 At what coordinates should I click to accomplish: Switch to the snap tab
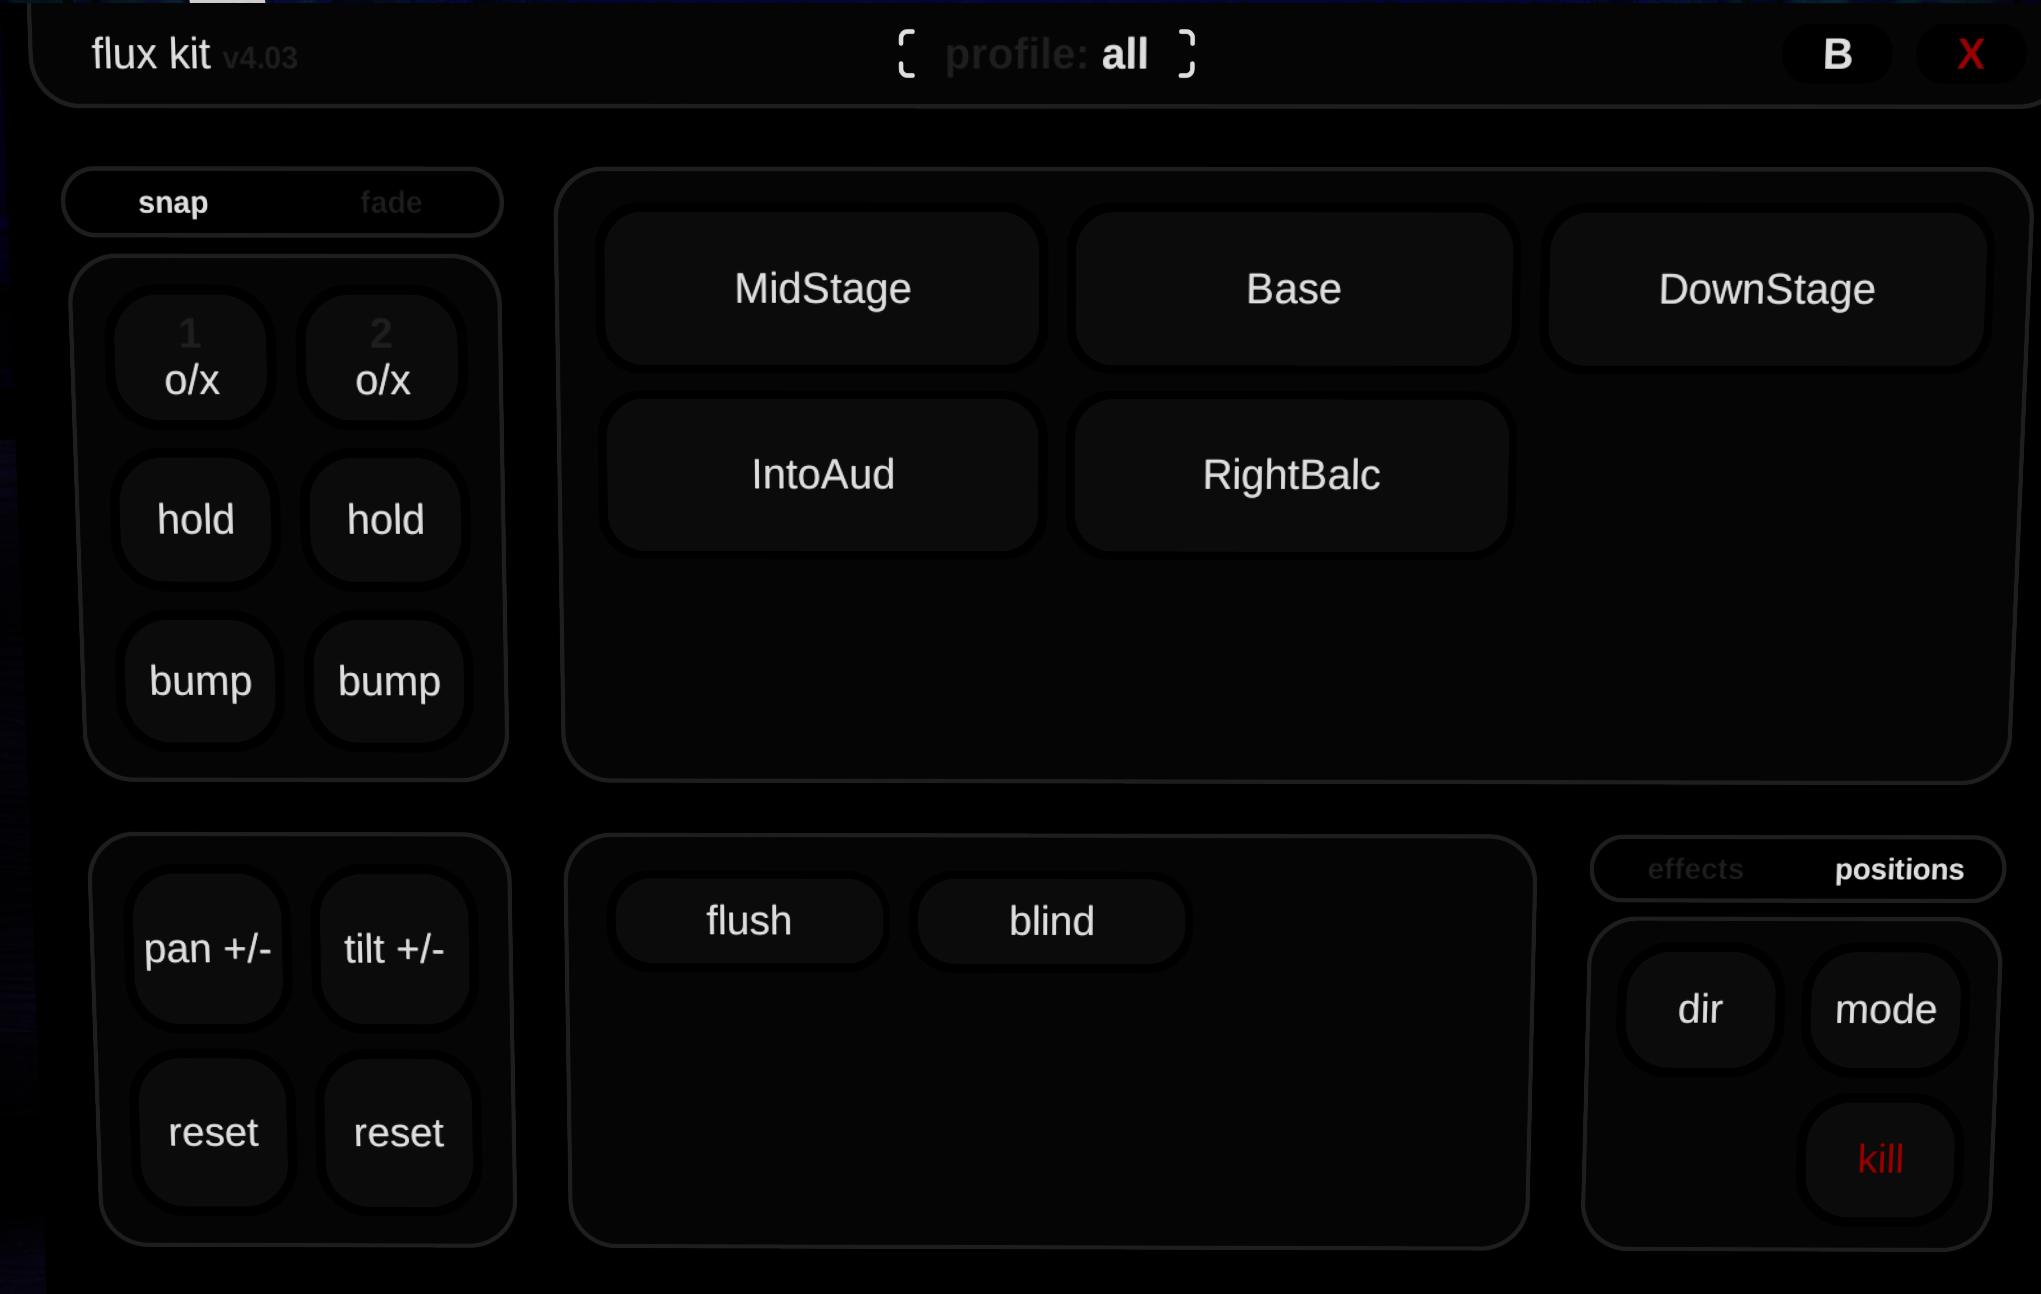[173, 202]
